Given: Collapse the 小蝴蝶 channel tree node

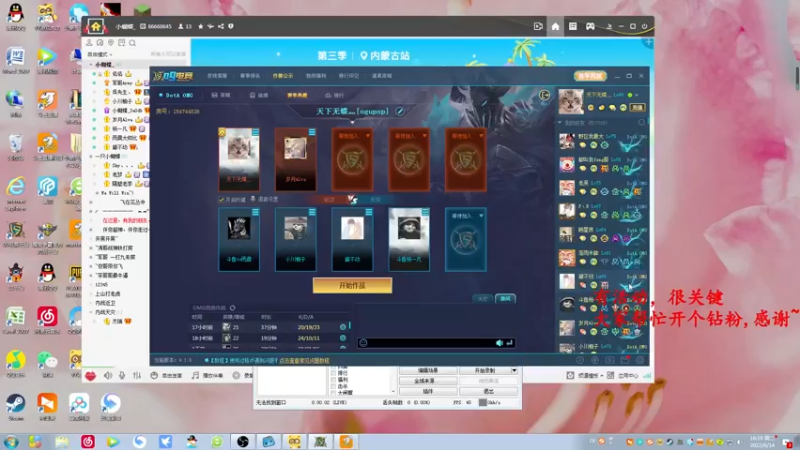Looking at the screenshot, I should click(91, 65).
